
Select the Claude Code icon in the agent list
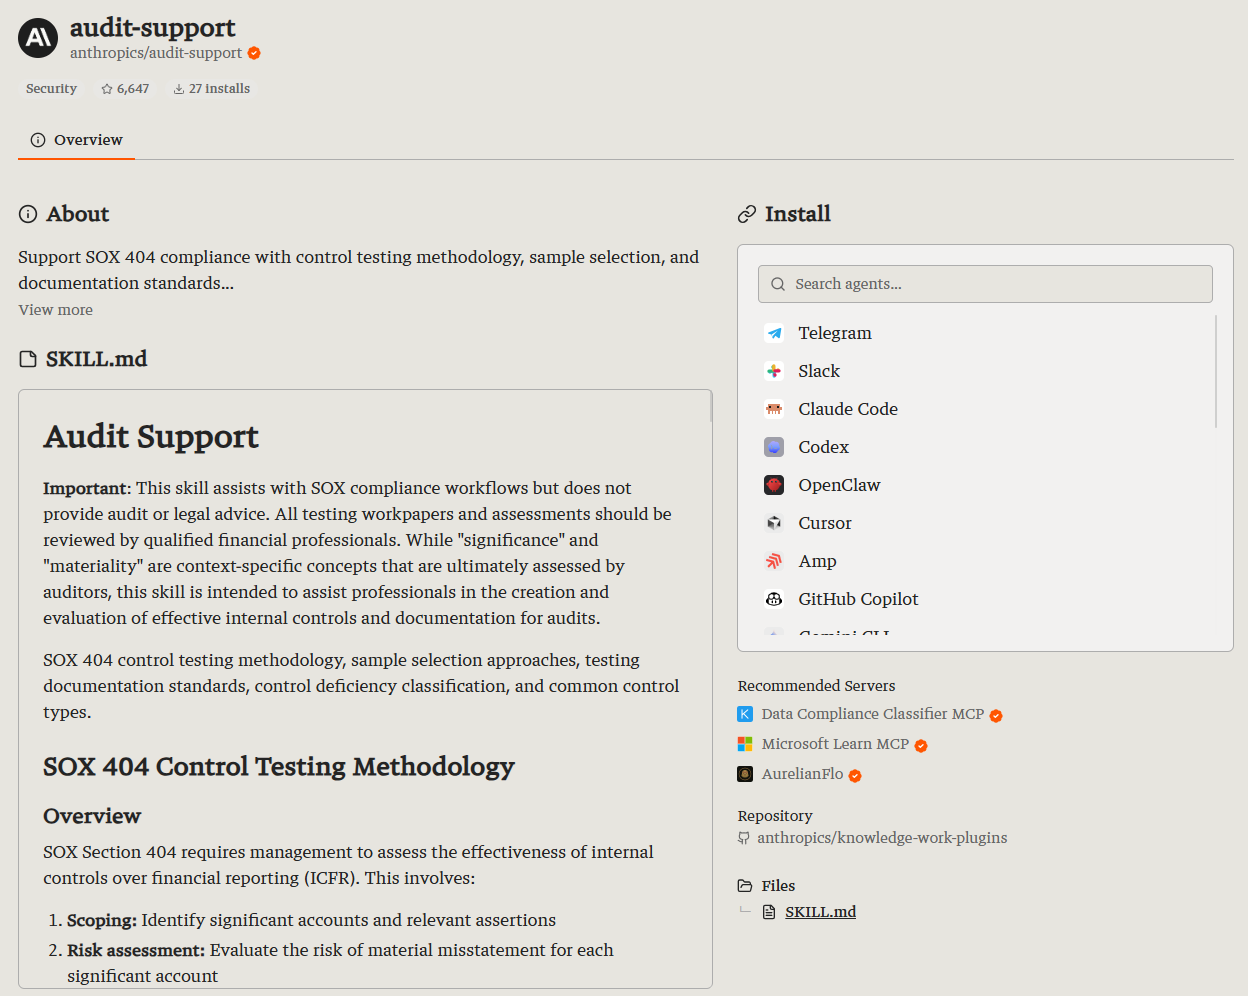(x=774, y=409)
